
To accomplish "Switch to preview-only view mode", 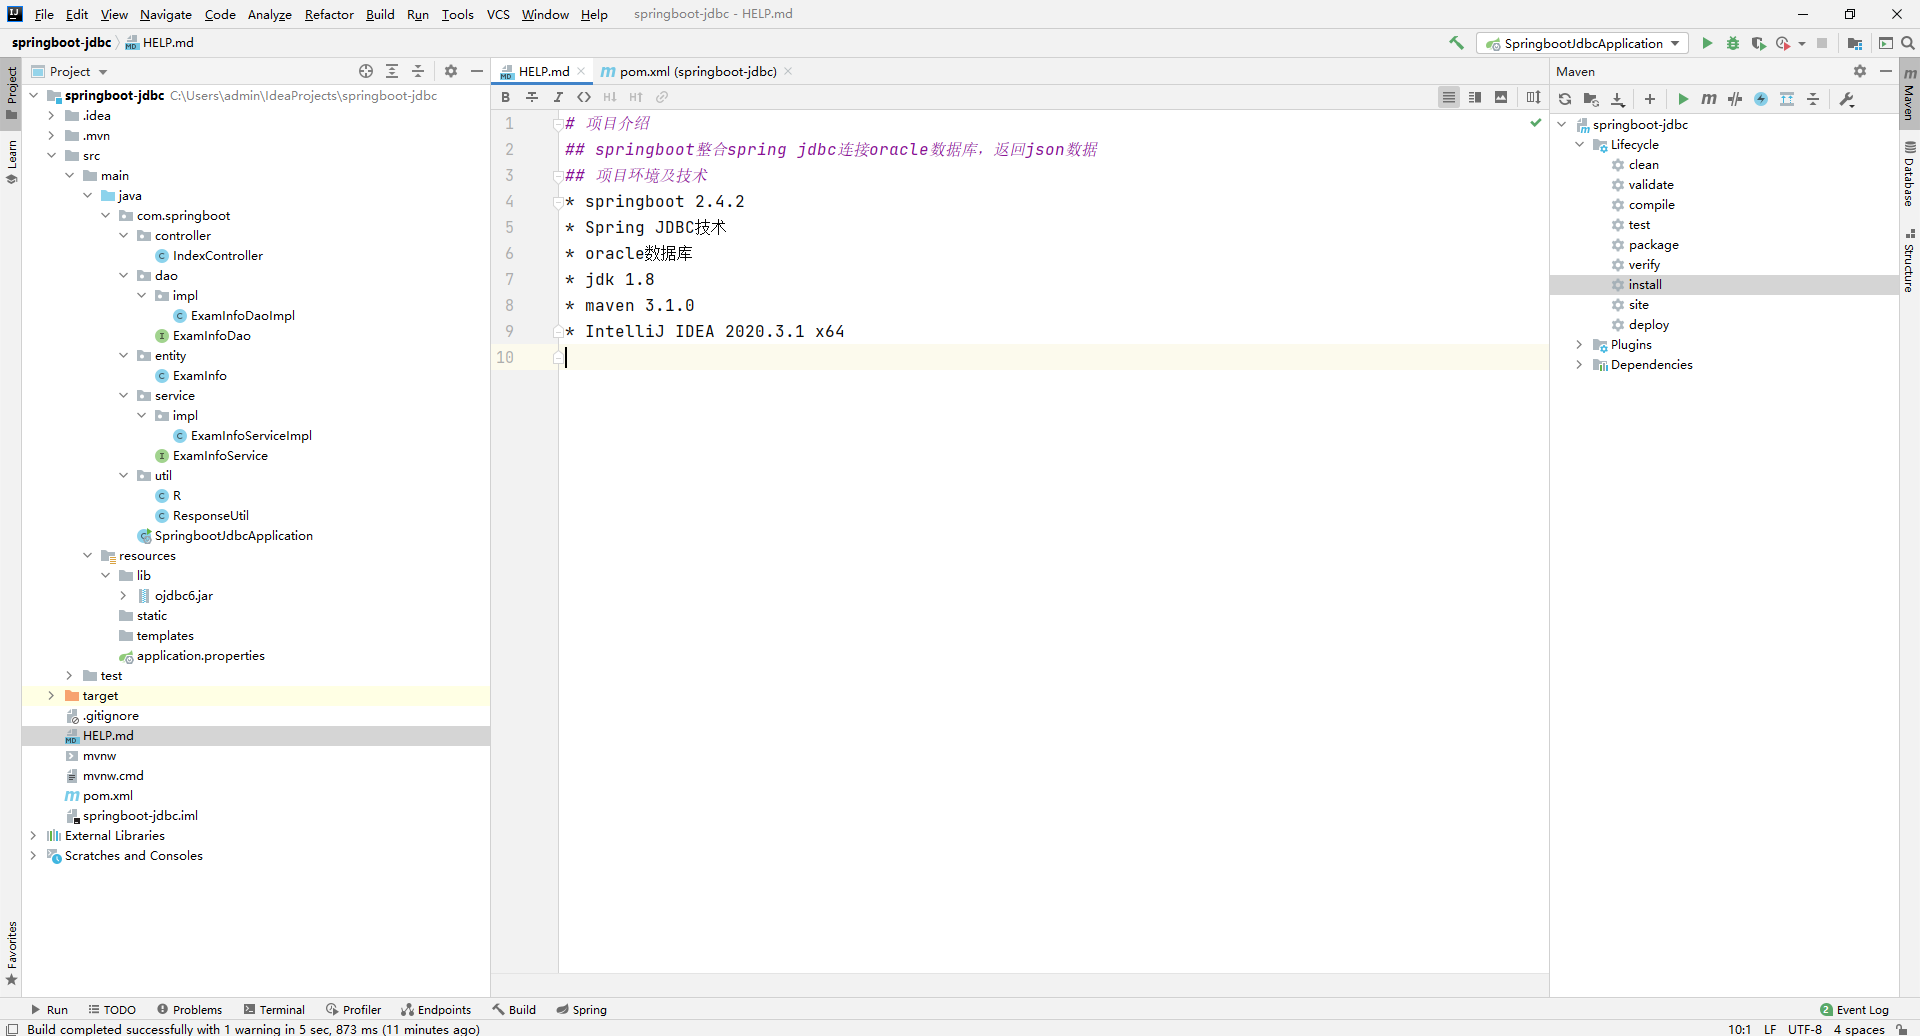I will (x=1501, y=97).
